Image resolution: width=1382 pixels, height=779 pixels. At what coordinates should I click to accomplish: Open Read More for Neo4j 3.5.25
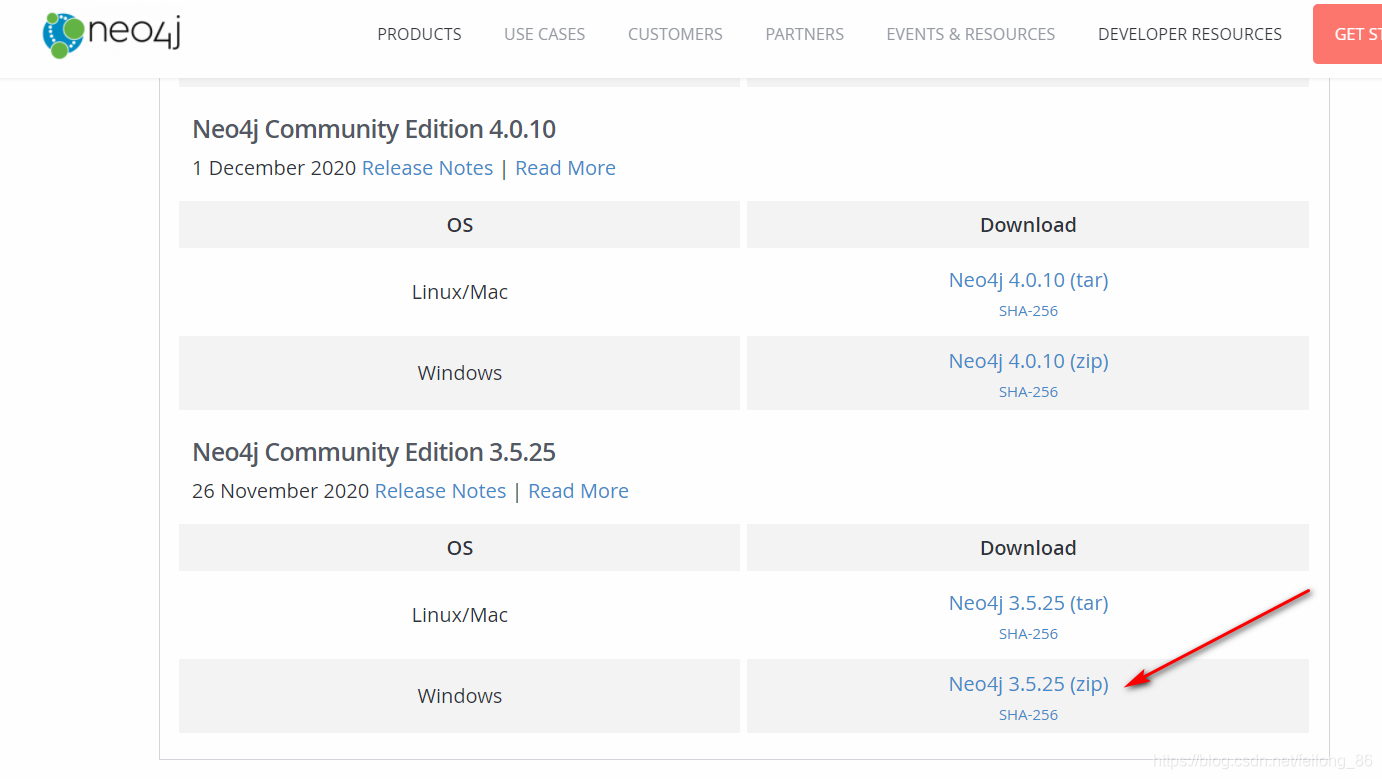pyautogui.click(x=578, y=491)
